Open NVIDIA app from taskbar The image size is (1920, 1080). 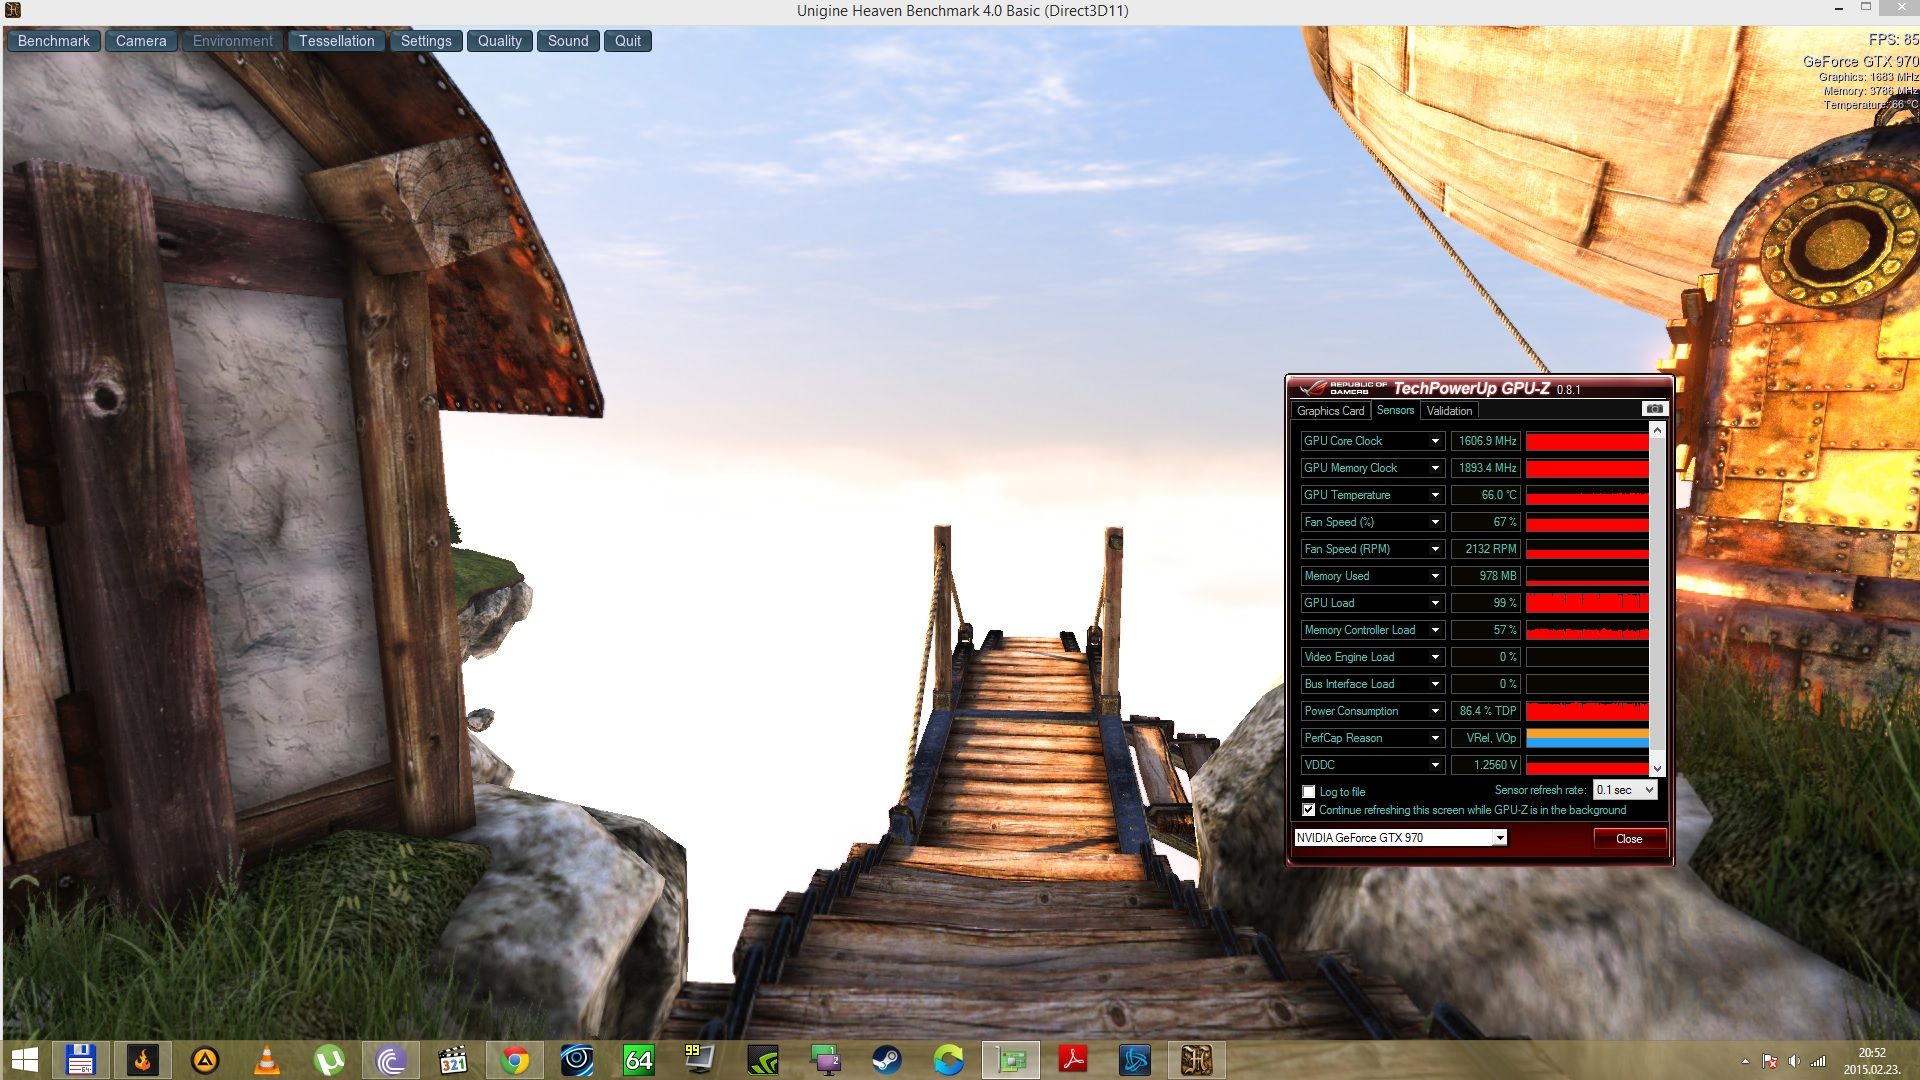pos(763,1060)
